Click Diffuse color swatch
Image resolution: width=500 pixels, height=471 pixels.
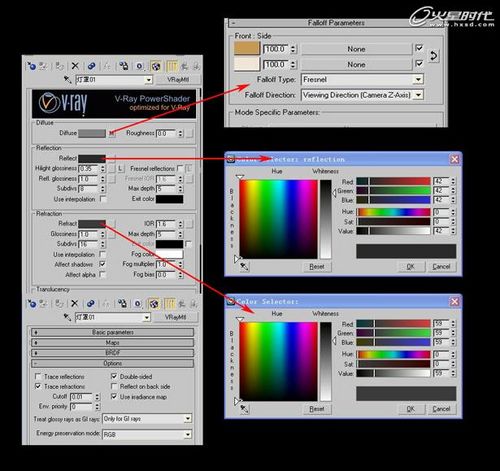click(92, 133)
